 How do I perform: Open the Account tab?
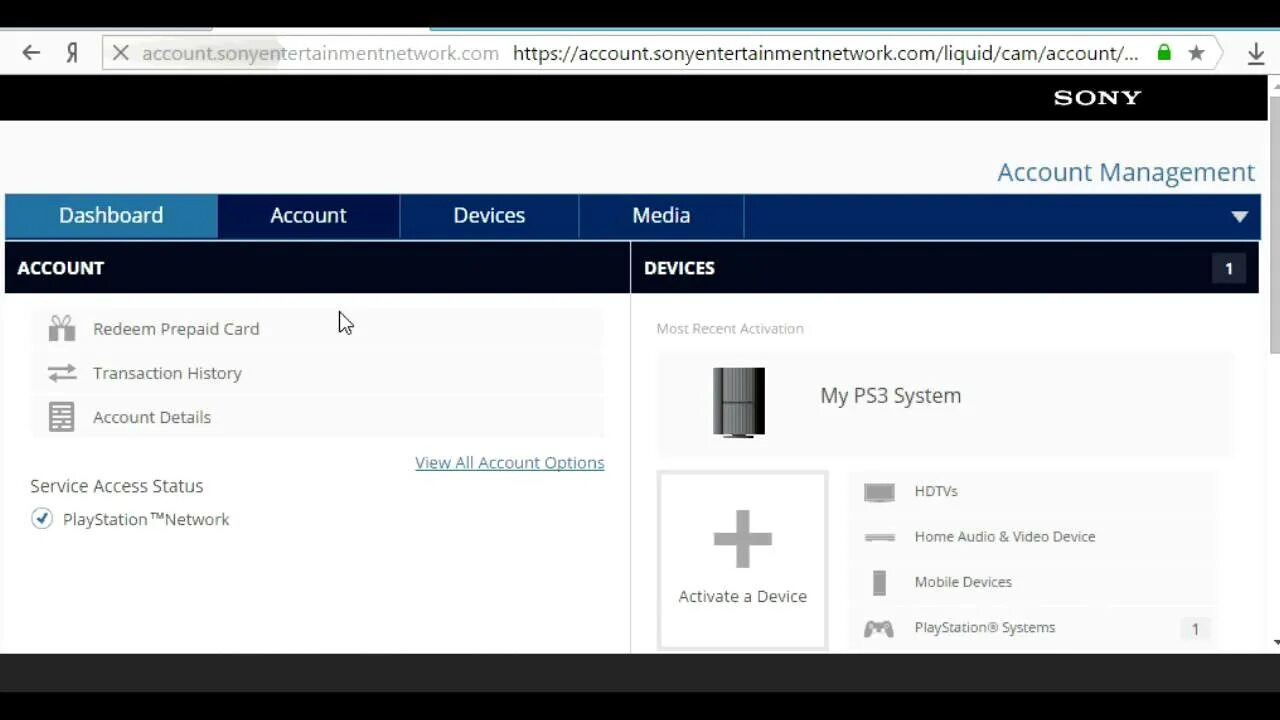[308, 216]
